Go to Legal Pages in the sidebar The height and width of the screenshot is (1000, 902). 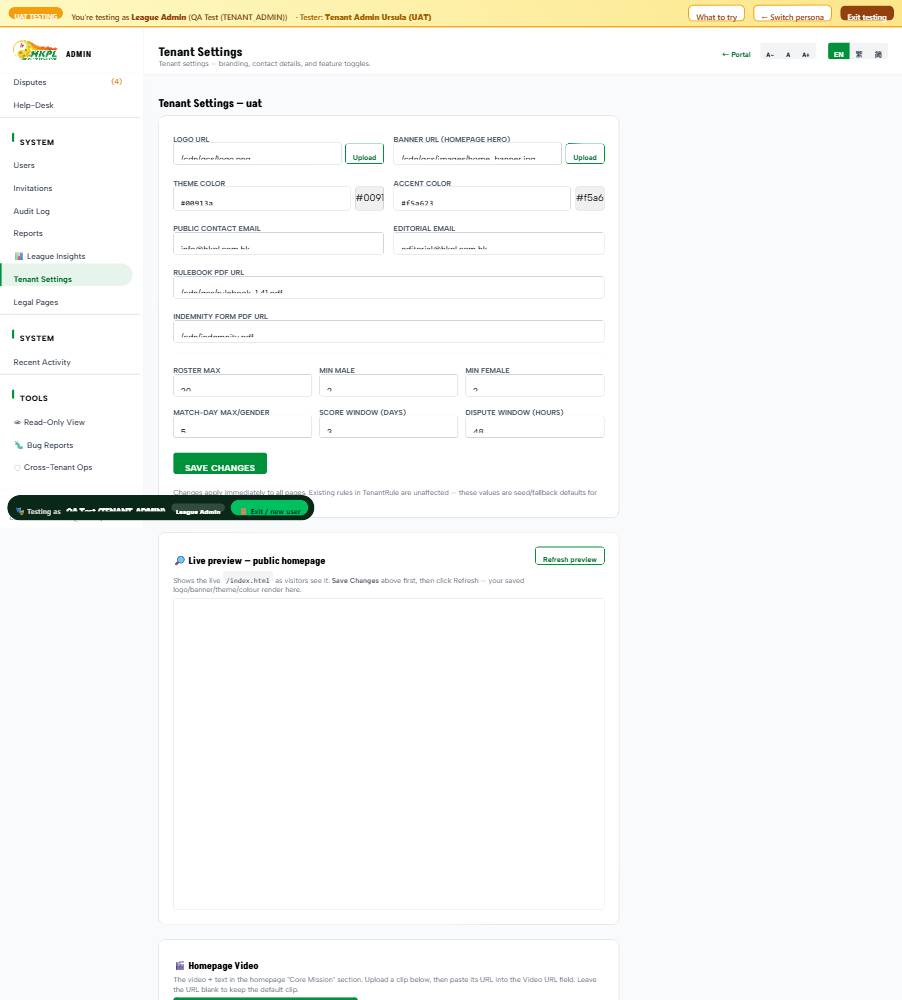[36, 302]
